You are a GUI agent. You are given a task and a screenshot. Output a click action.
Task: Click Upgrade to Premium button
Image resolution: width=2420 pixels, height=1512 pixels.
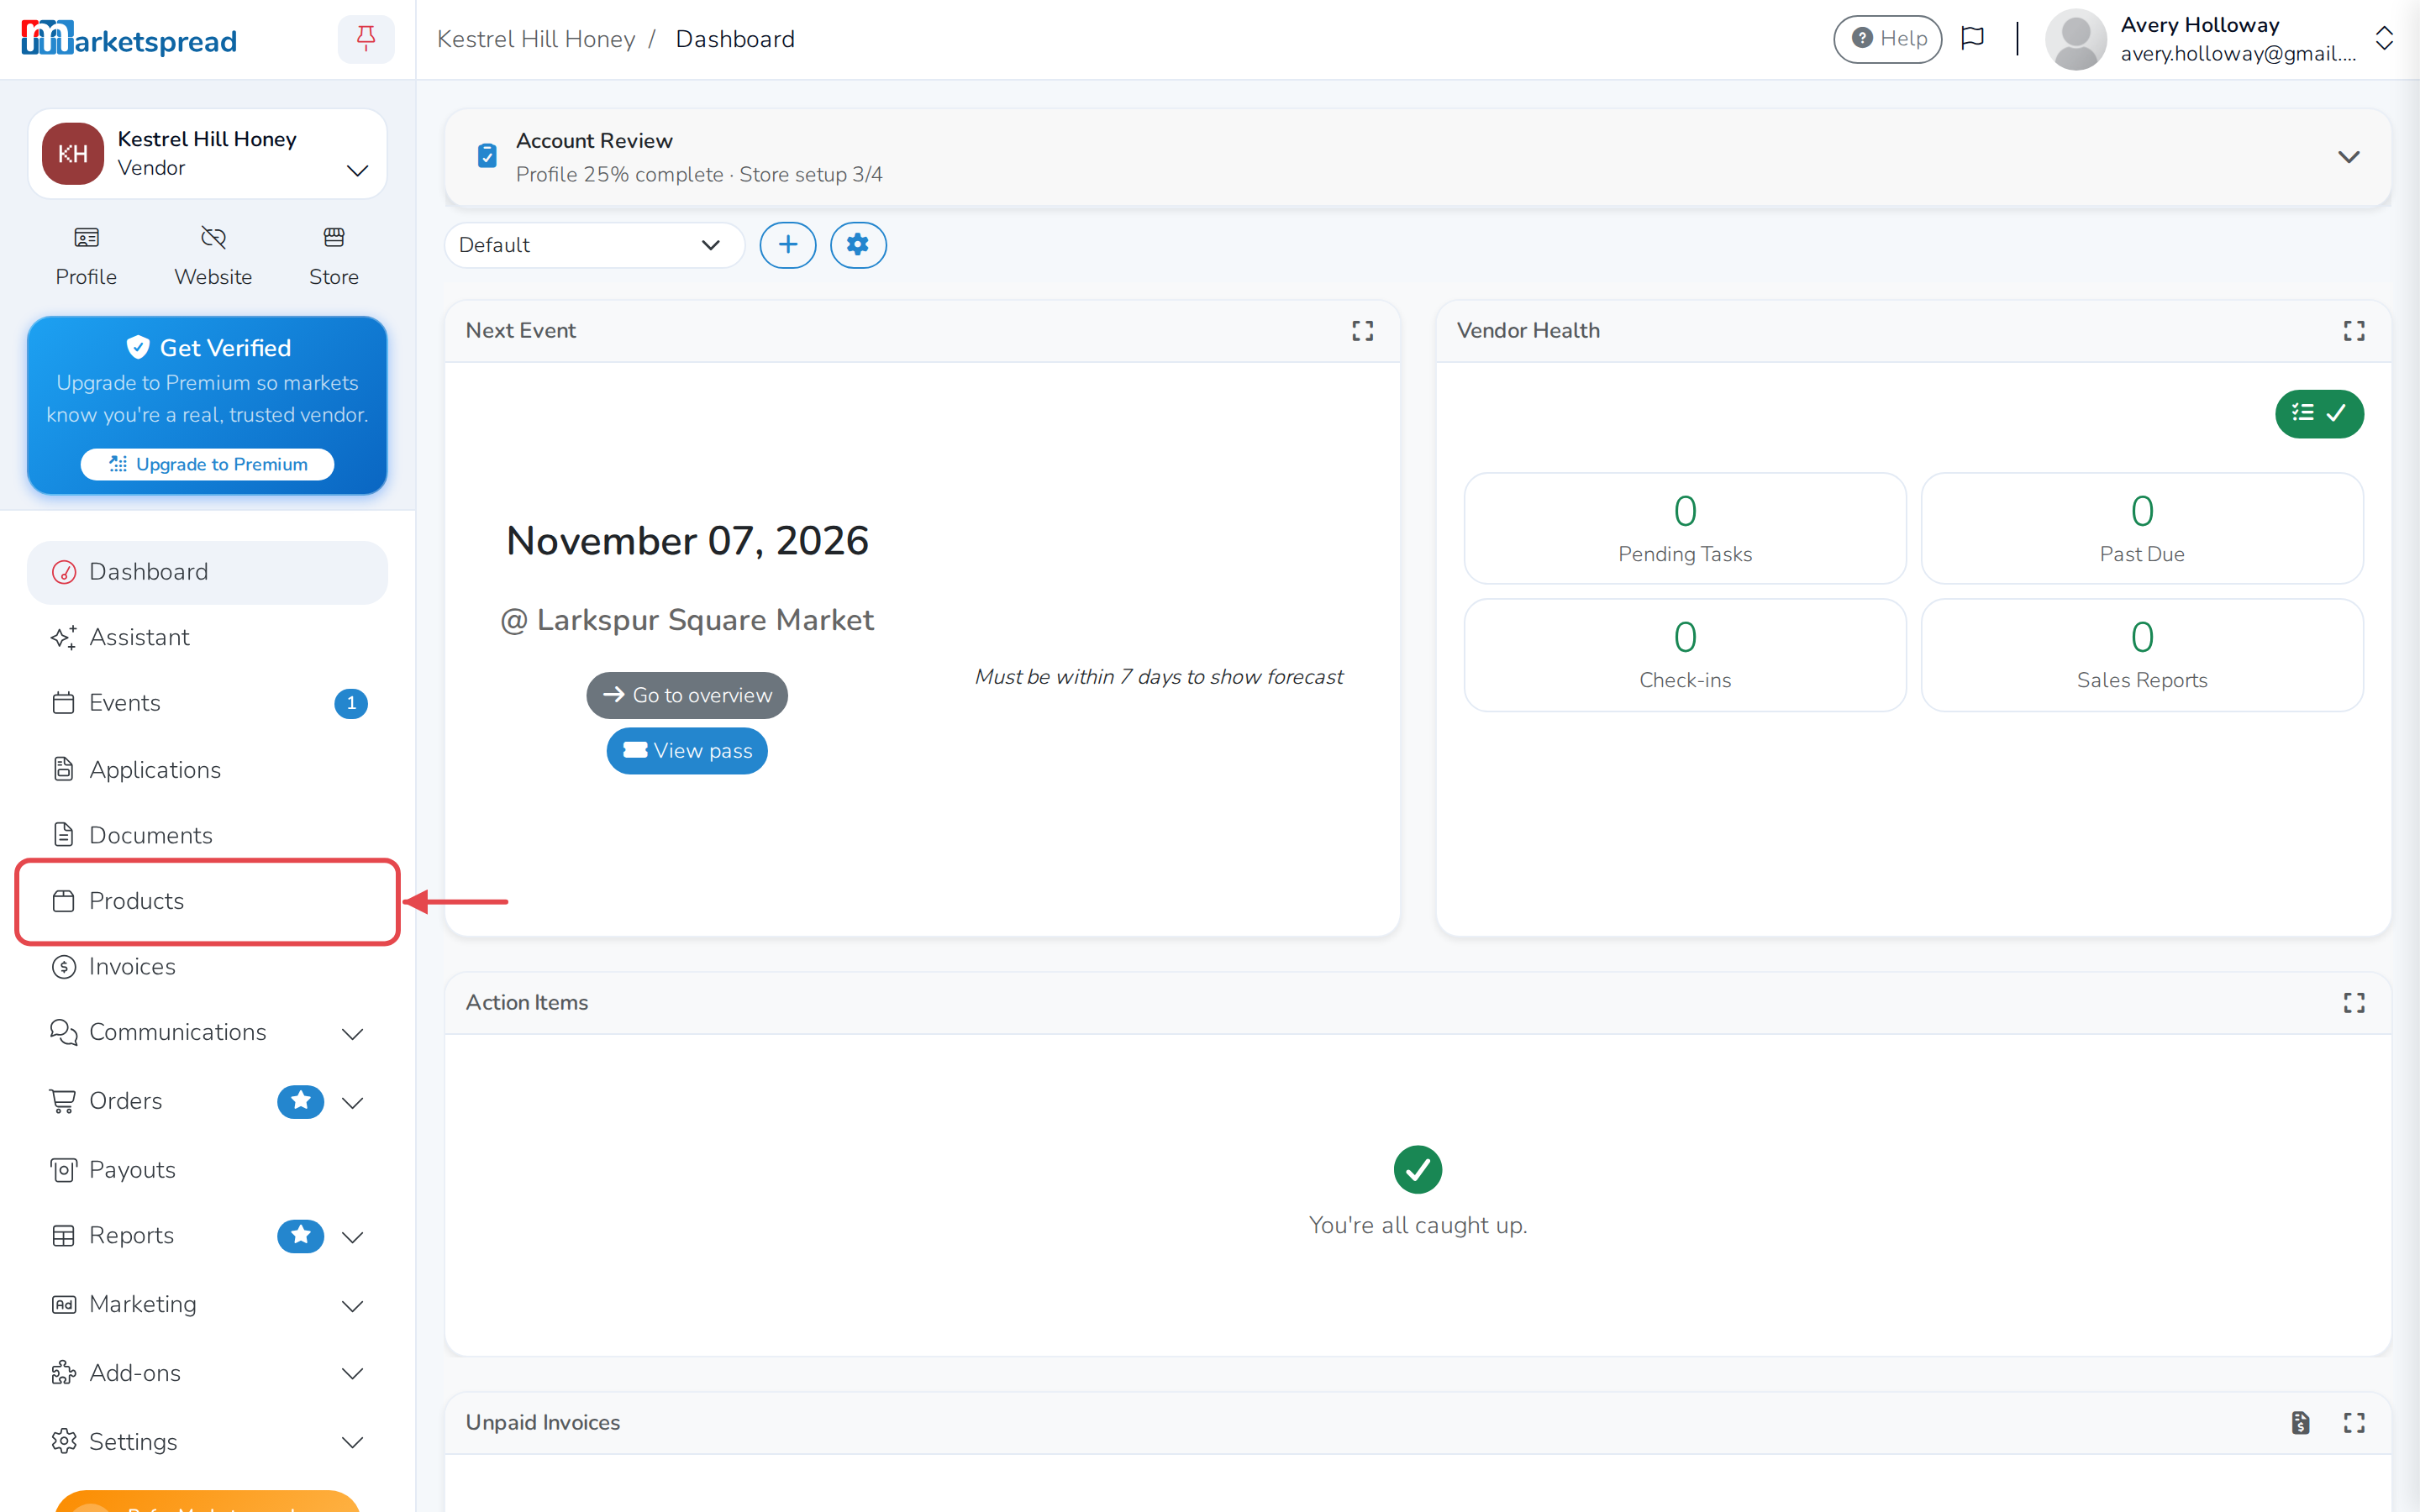207,464
